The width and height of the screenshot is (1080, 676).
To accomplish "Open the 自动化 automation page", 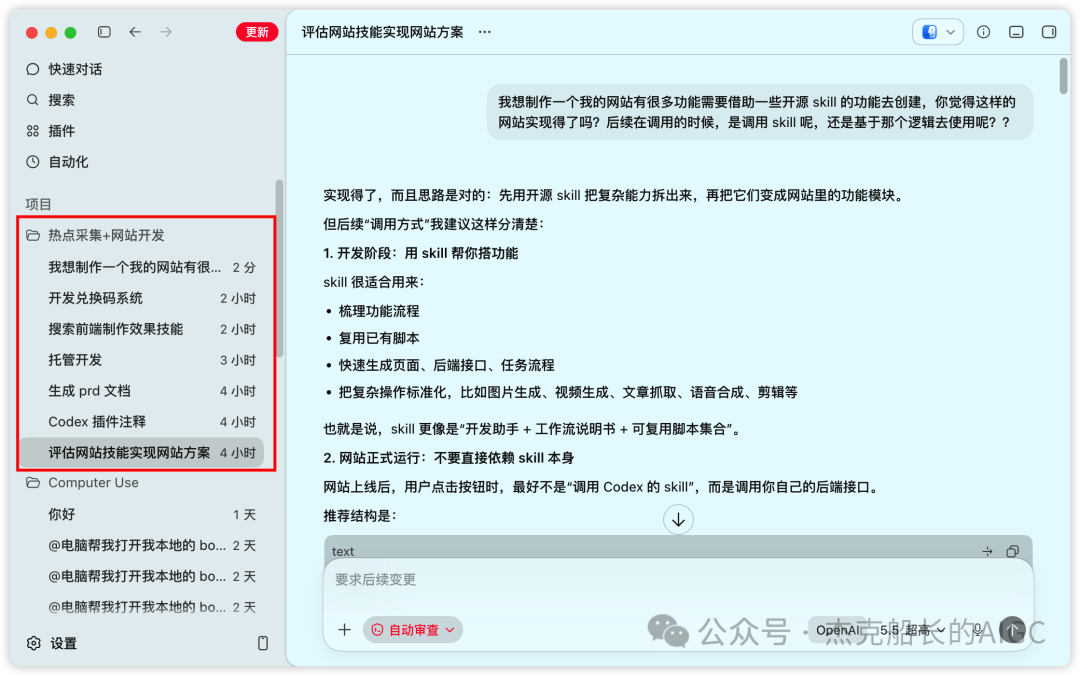I will [x=68, y=162].
